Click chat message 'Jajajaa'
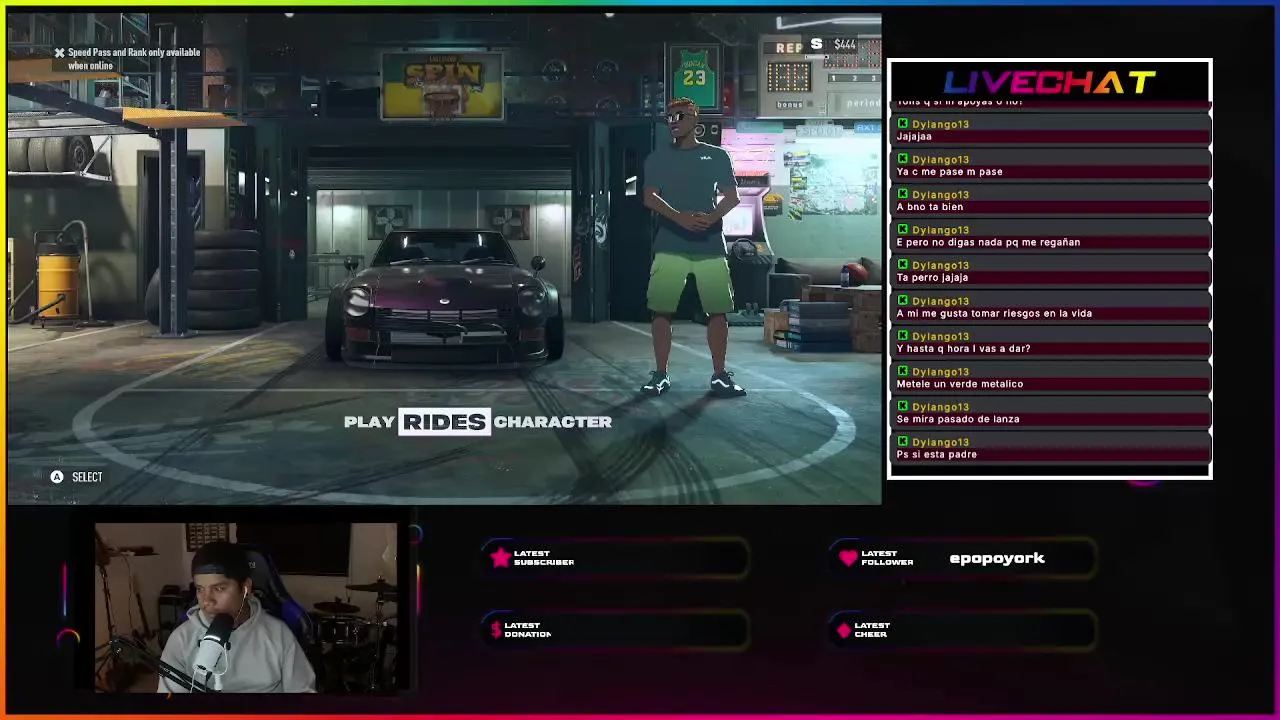 click(914, 136)
